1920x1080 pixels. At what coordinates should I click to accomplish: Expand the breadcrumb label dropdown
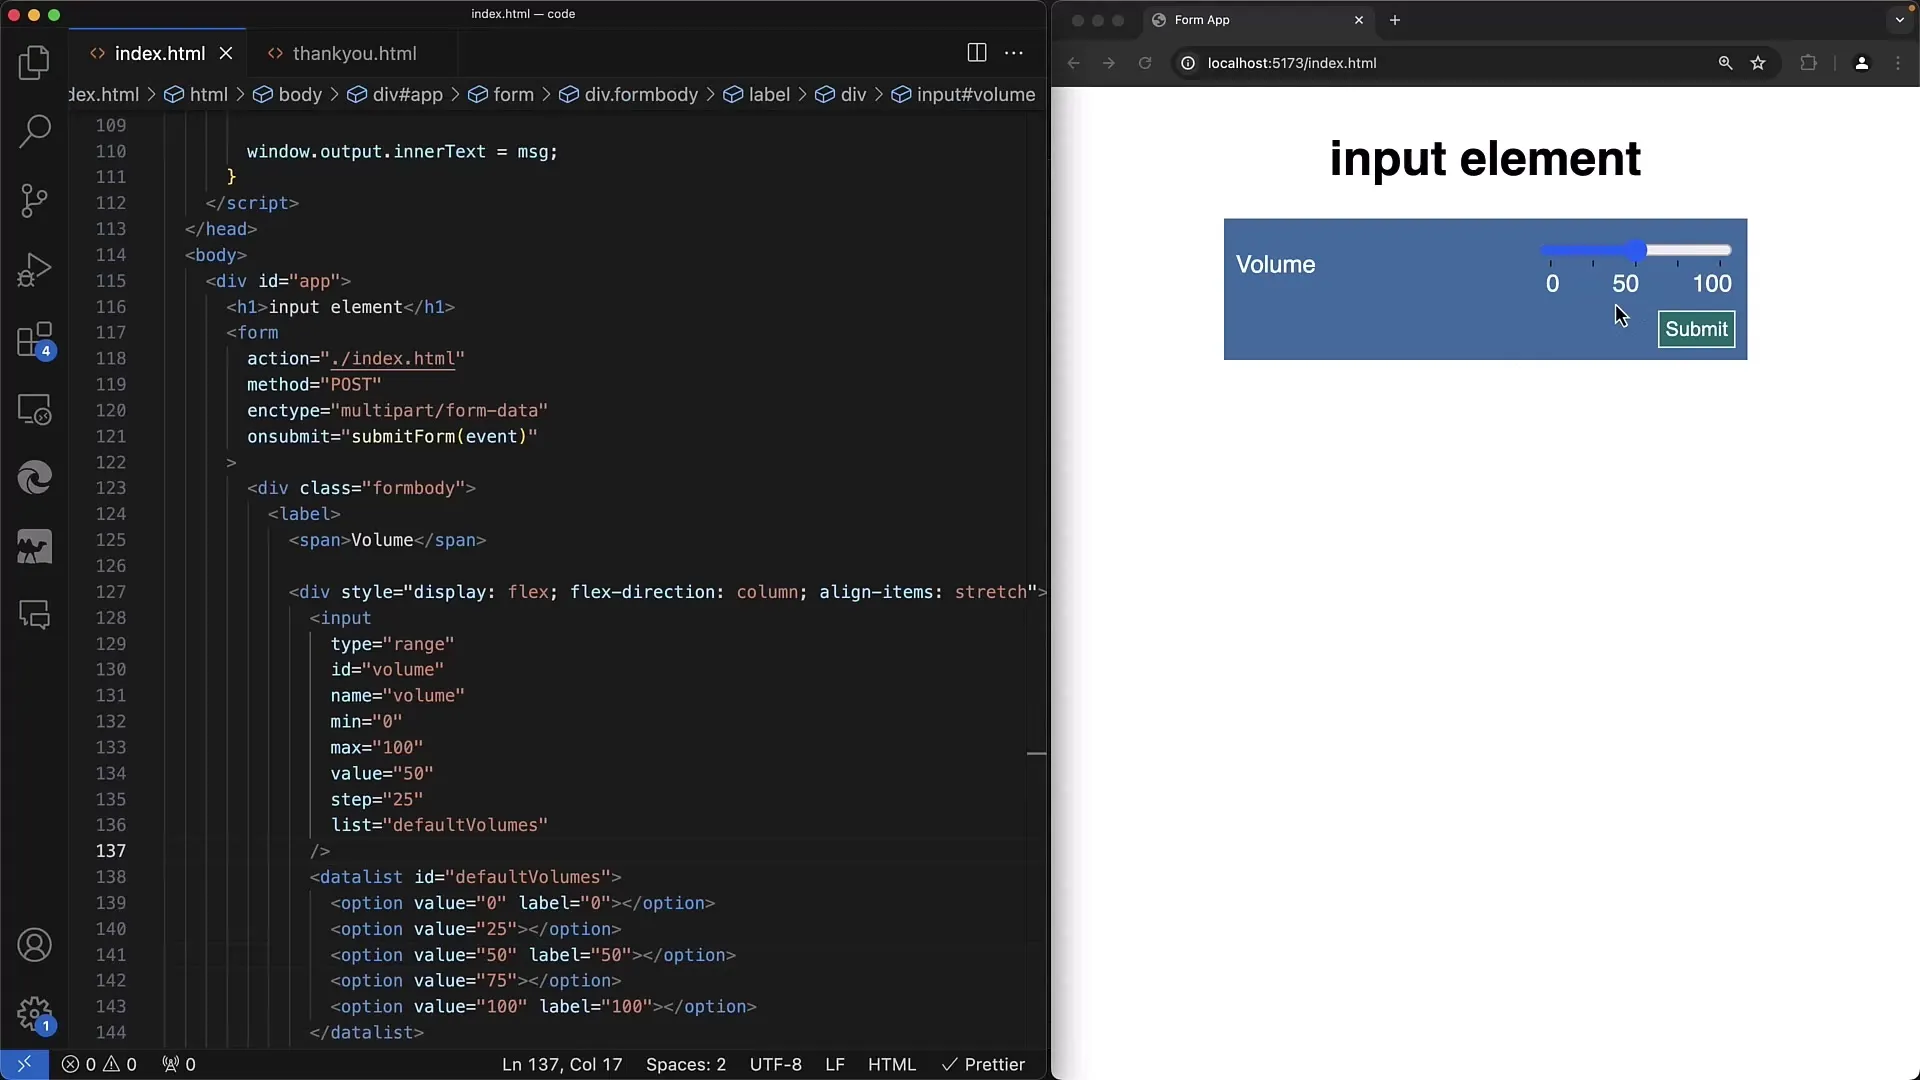pos(769,94)
